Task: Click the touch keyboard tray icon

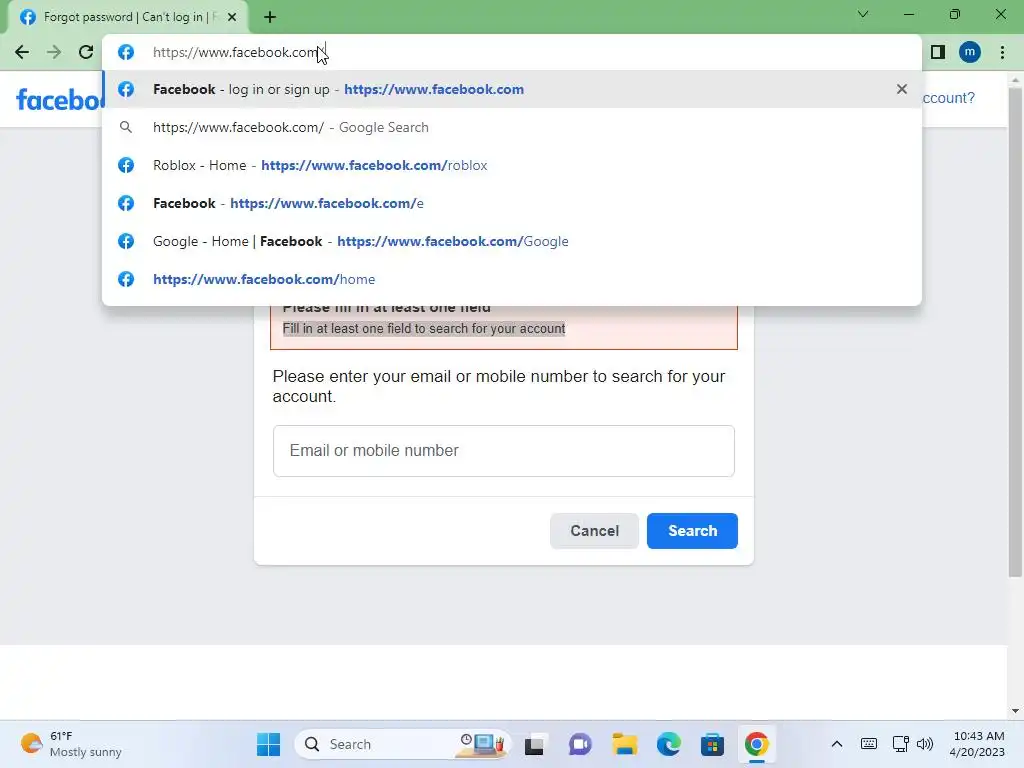Action: pyautogui.click(x=869, y=744)
